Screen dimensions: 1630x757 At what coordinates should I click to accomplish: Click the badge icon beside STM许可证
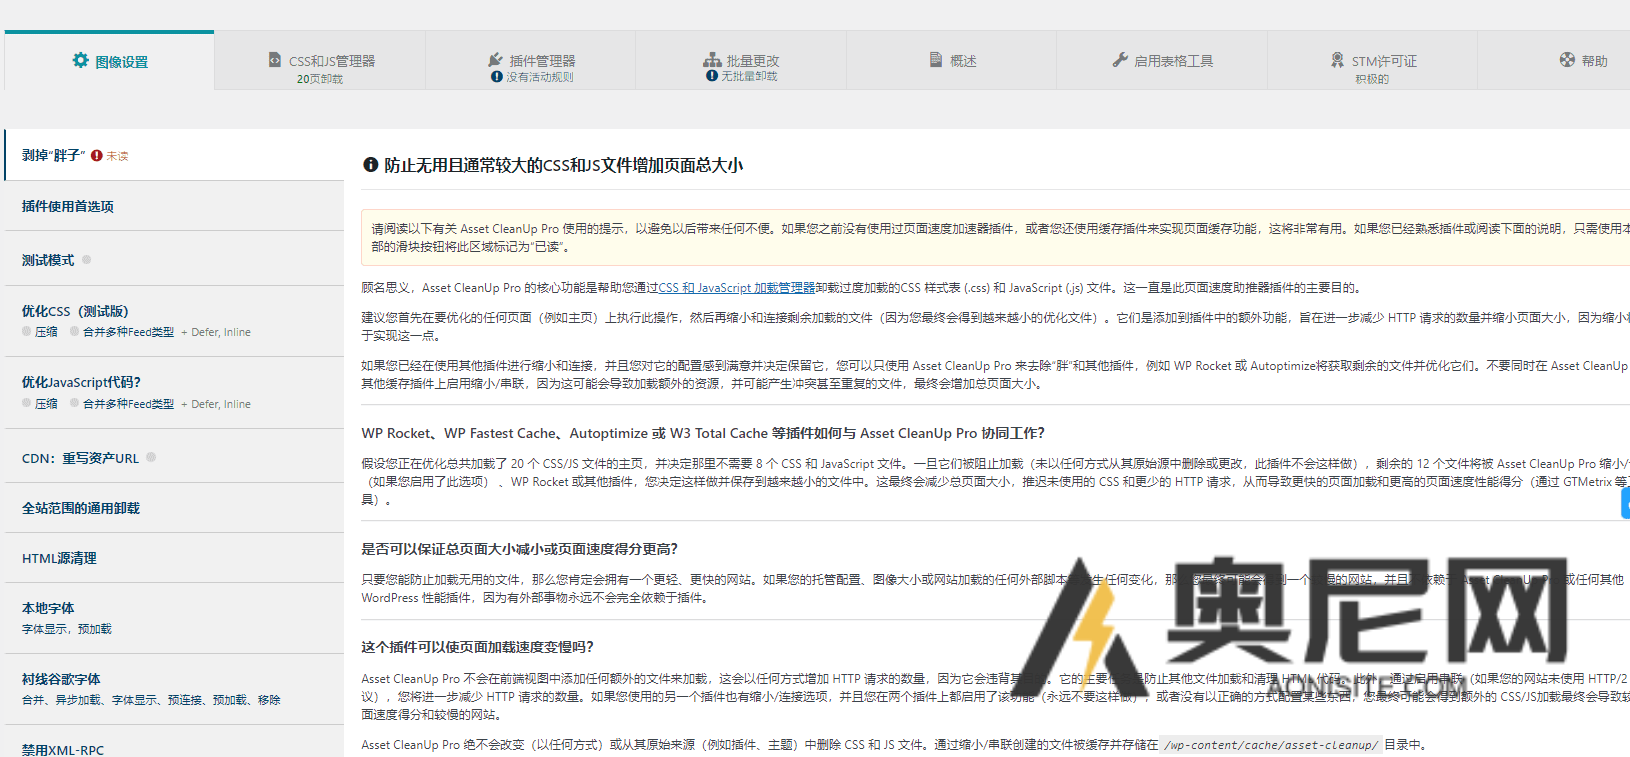pyautogui.click(x=1337, y=60)
